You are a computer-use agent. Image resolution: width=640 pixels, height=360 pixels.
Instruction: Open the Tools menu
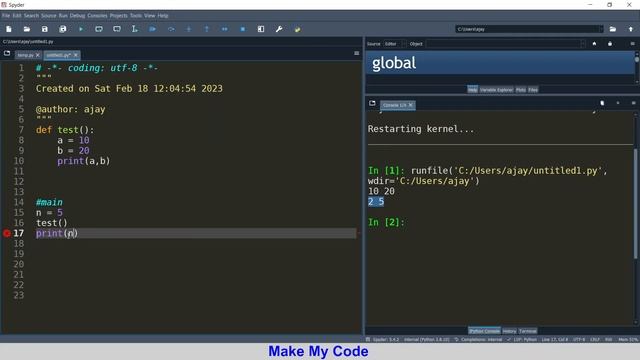click(x=136, y=16)
